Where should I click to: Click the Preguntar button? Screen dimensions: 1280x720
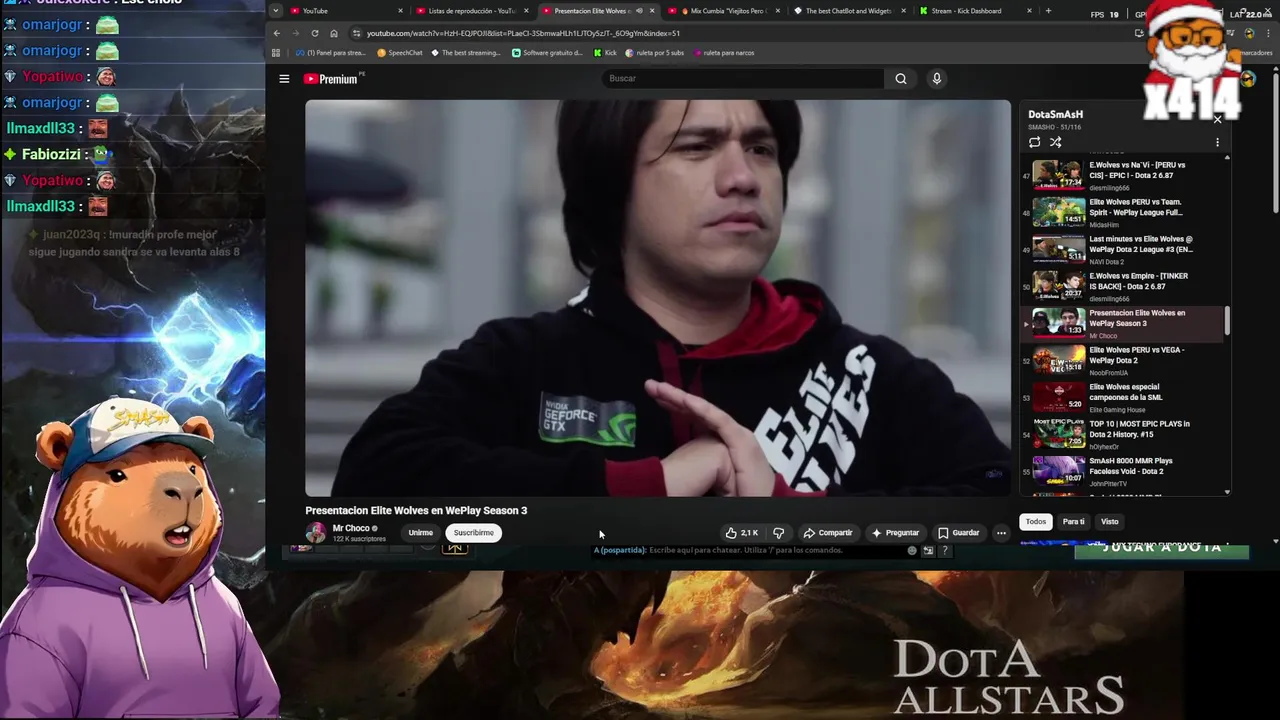click(x=895, y=533)
